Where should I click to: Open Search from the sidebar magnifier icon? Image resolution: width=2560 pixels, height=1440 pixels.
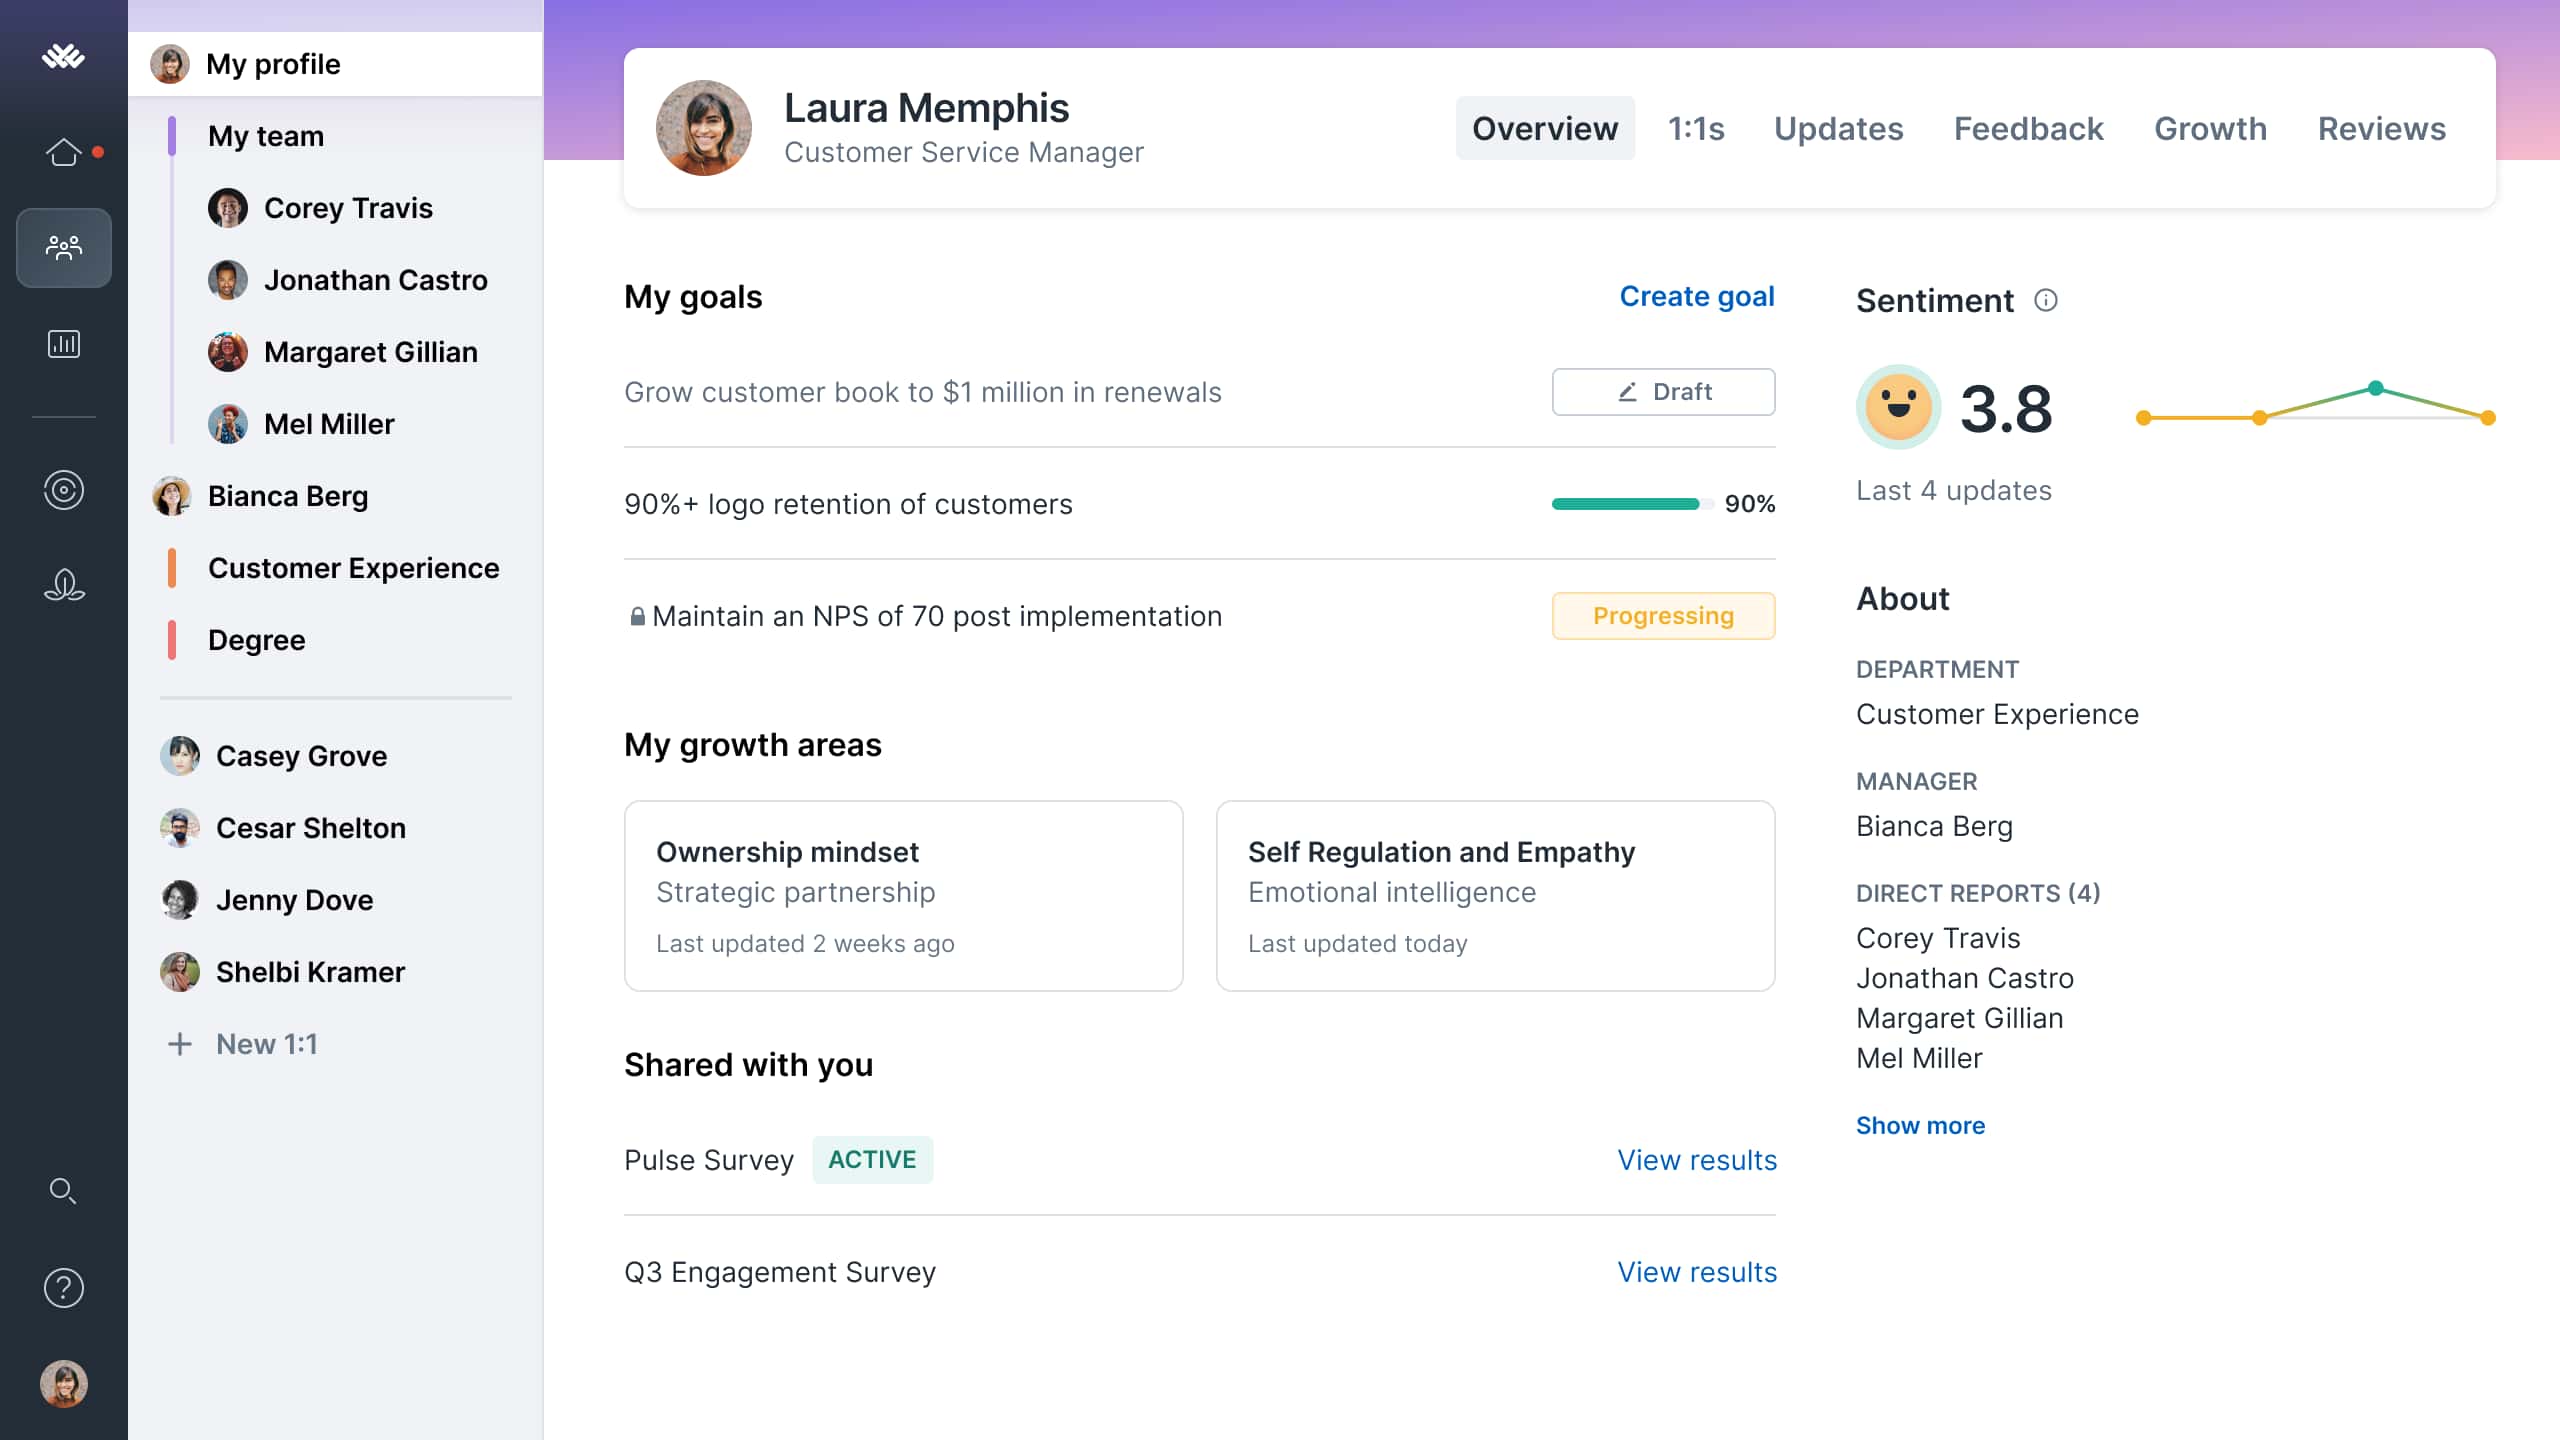pos(63,1191)
